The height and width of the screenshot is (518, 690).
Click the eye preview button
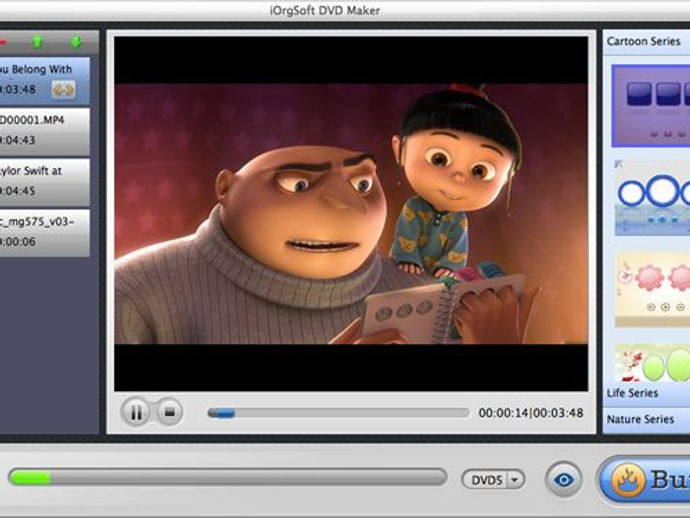tap(564, 479)
